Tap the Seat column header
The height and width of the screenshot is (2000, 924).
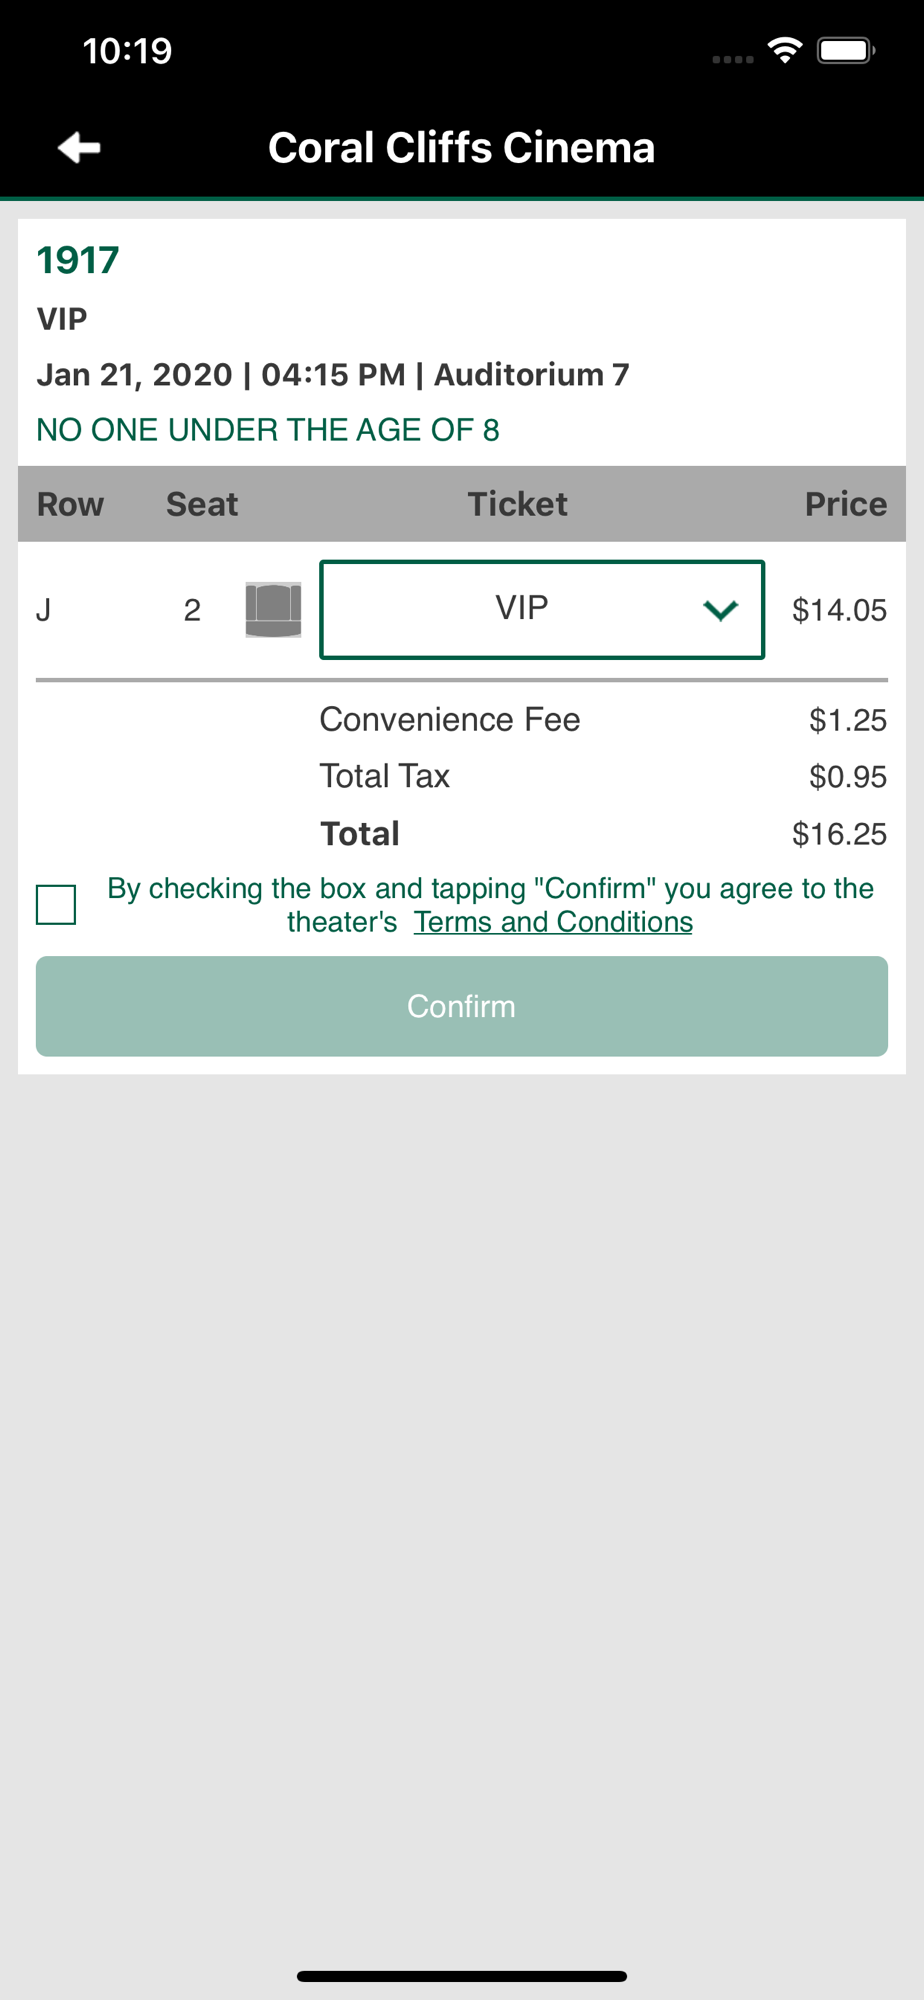point(202,504)
